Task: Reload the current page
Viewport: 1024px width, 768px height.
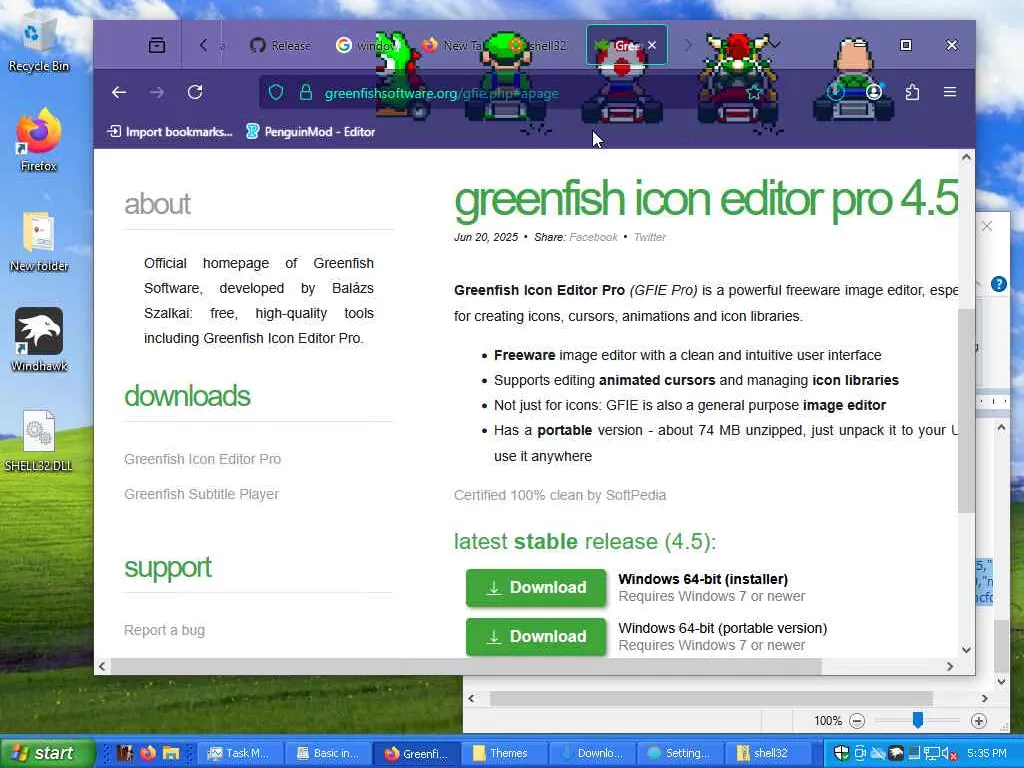Action: coord(195,93)
